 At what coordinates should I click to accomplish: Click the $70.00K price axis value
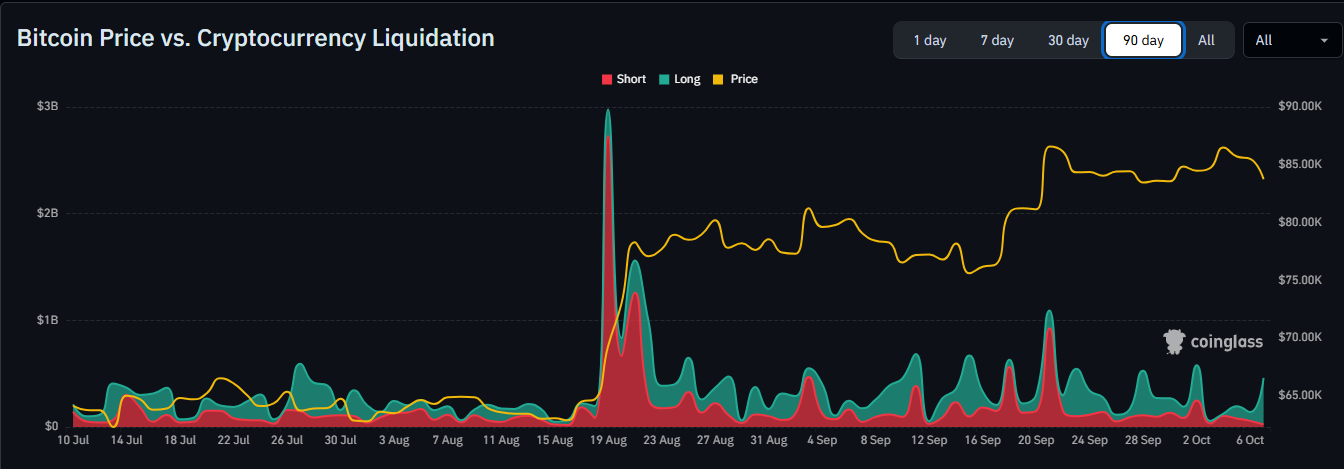coord(1300,338)
